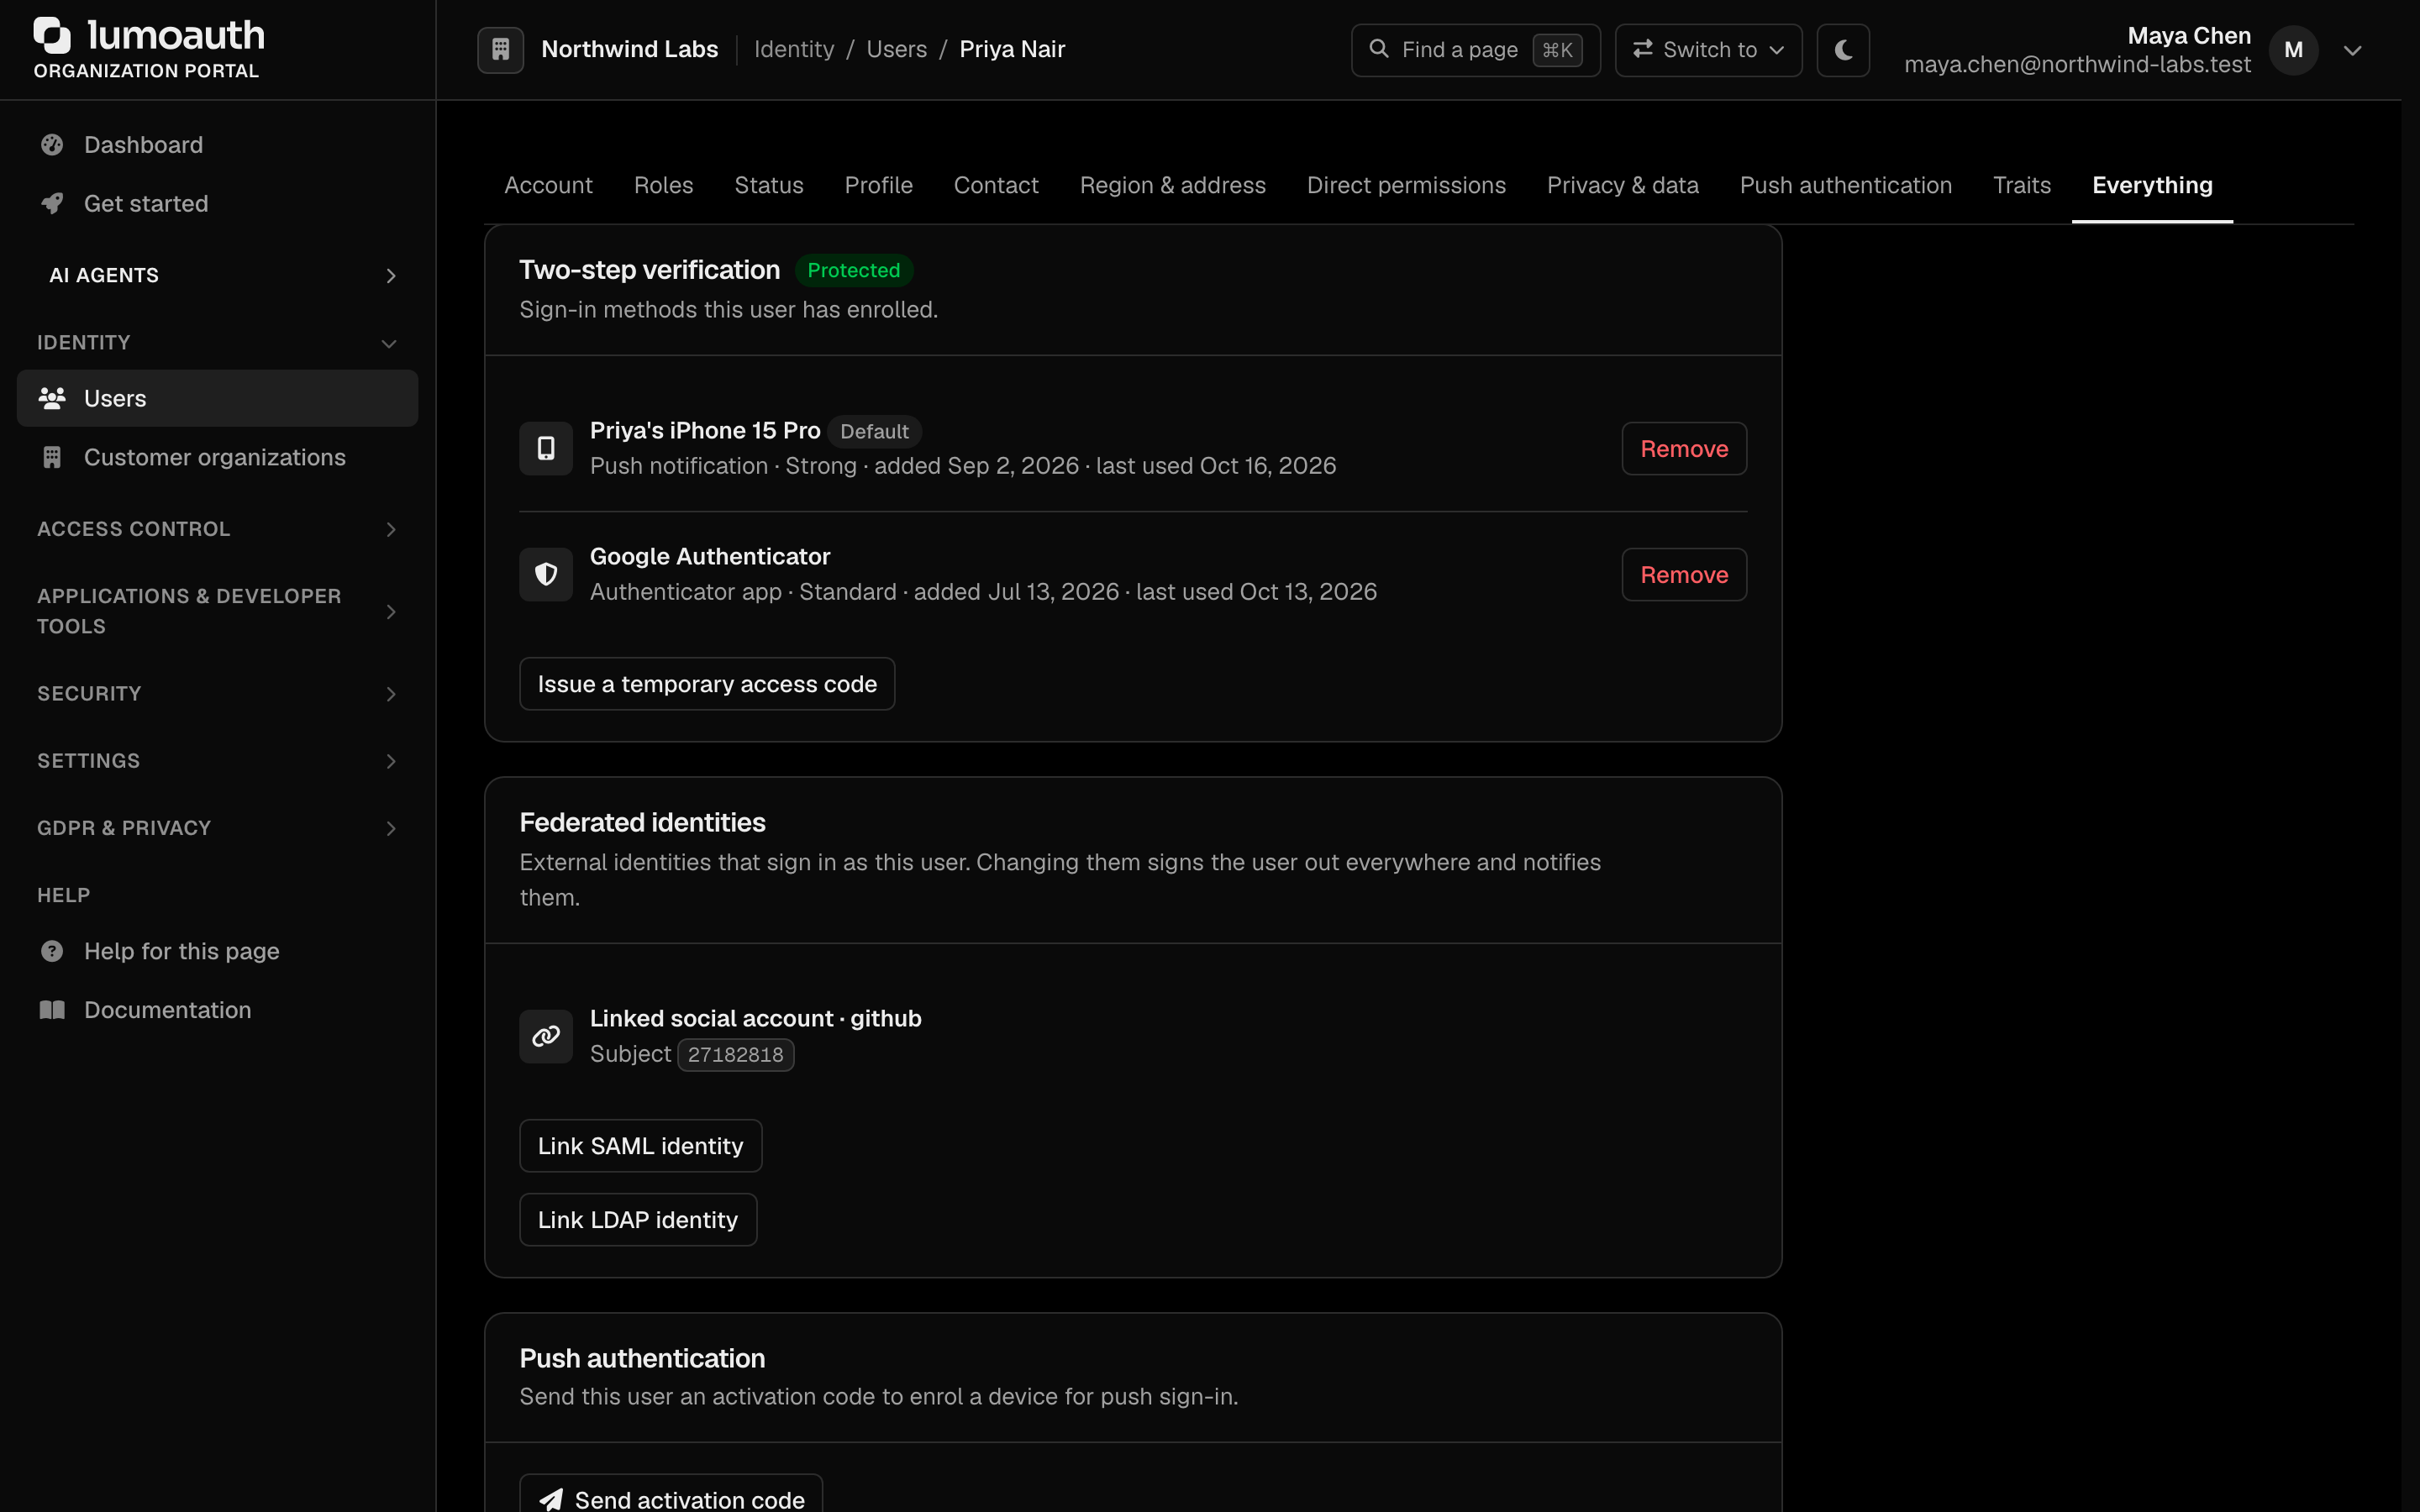Click the swap arrows icon in Switch to
The height and width of the screenshot is (1512, 2420).
pyautogui.click(x=1642, y=49)
